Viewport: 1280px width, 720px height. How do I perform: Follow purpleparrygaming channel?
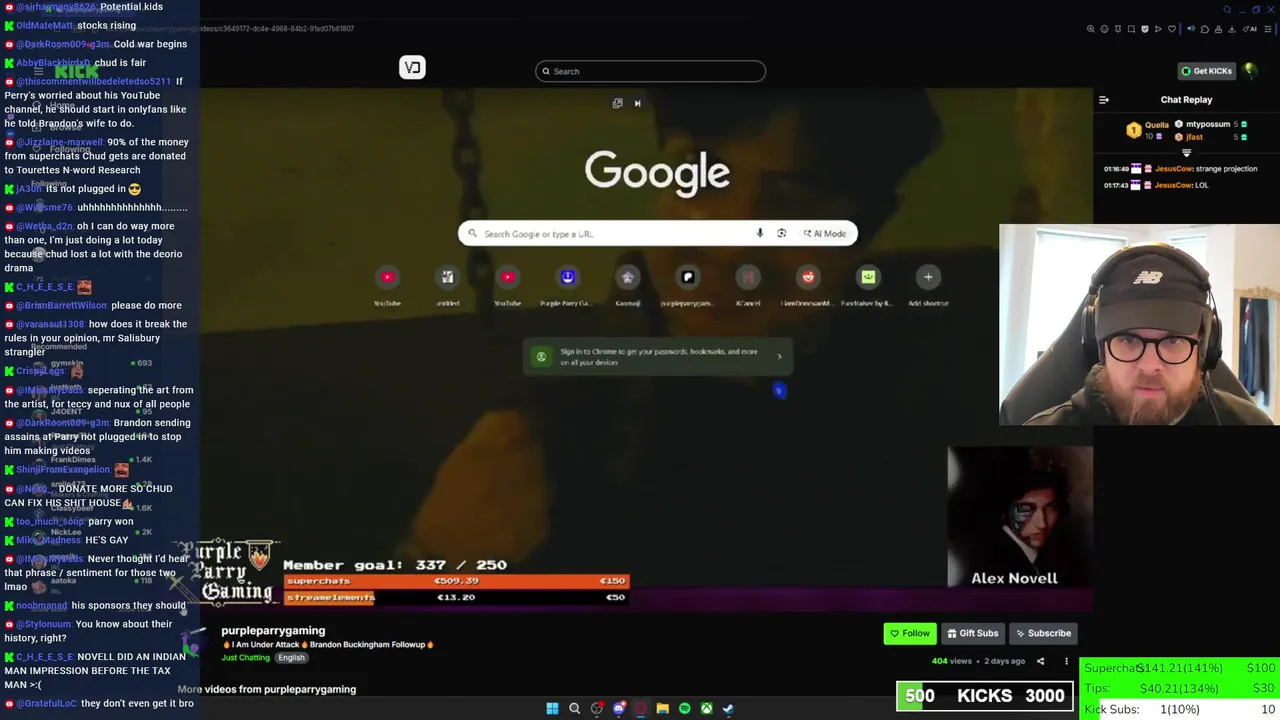909,633
